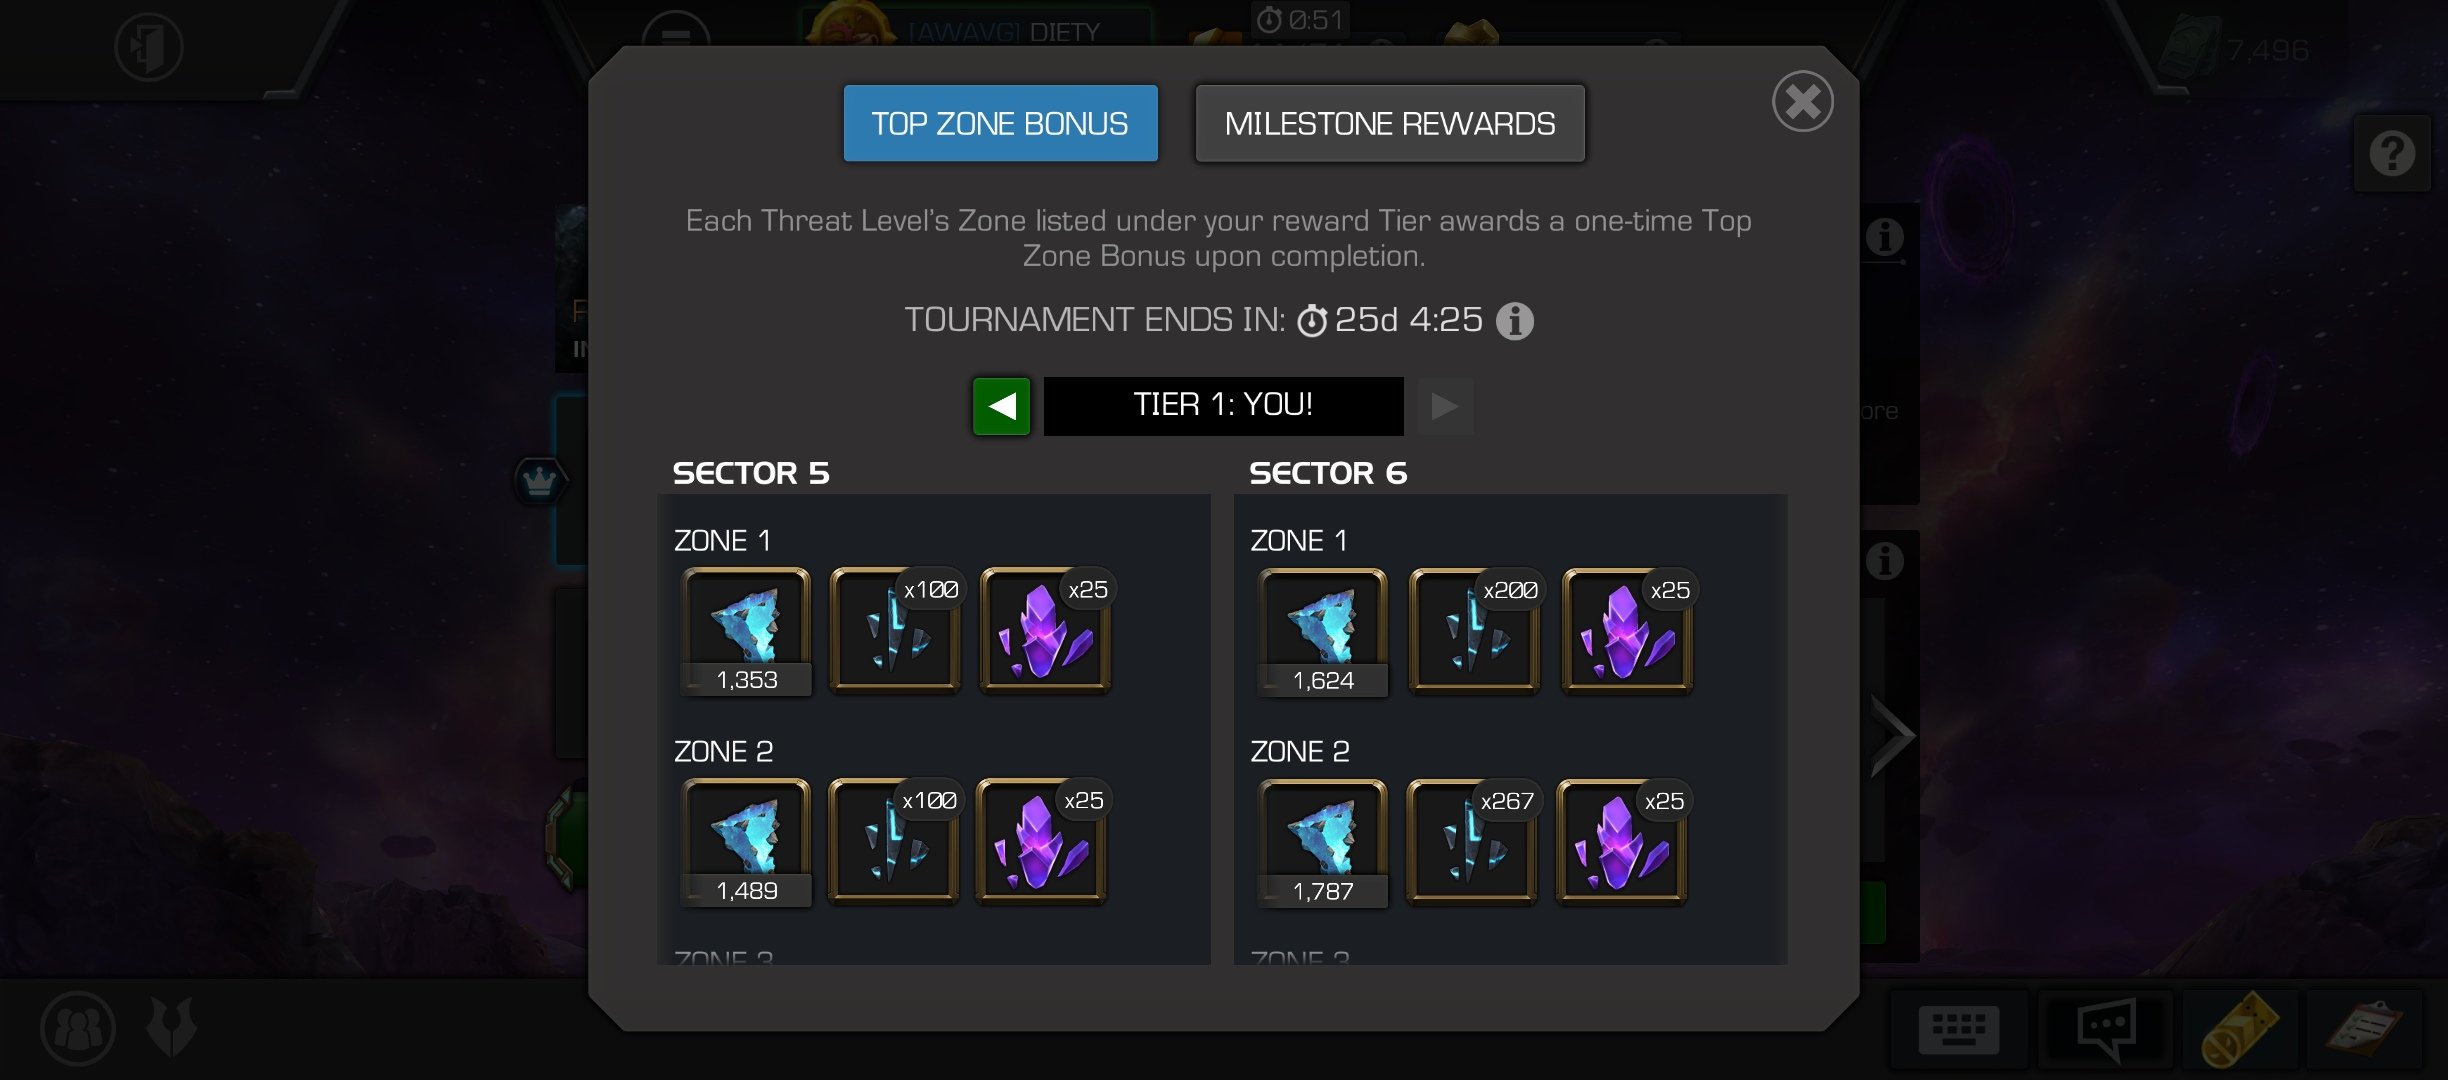Go to previous tier with green arrow
2448x1080 pixels.
pyautogui.click(x=1001, y=406)
